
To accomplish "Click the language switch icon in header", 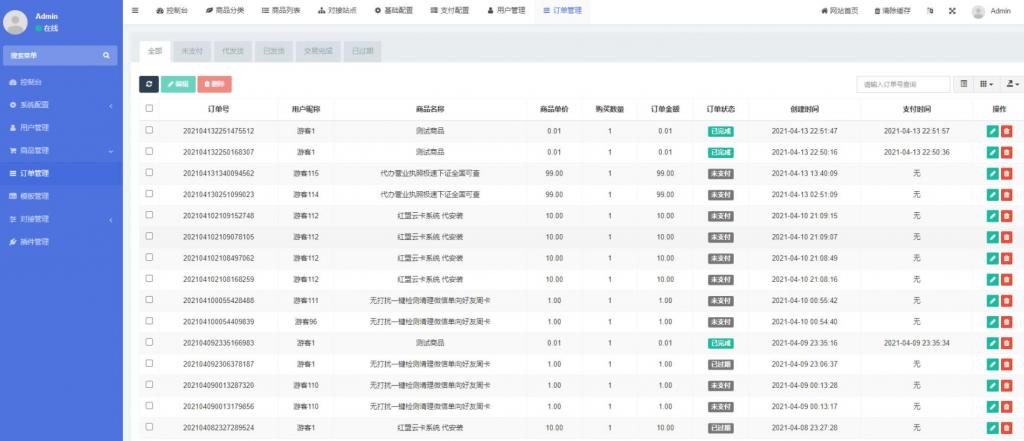I will pos(930,11).
